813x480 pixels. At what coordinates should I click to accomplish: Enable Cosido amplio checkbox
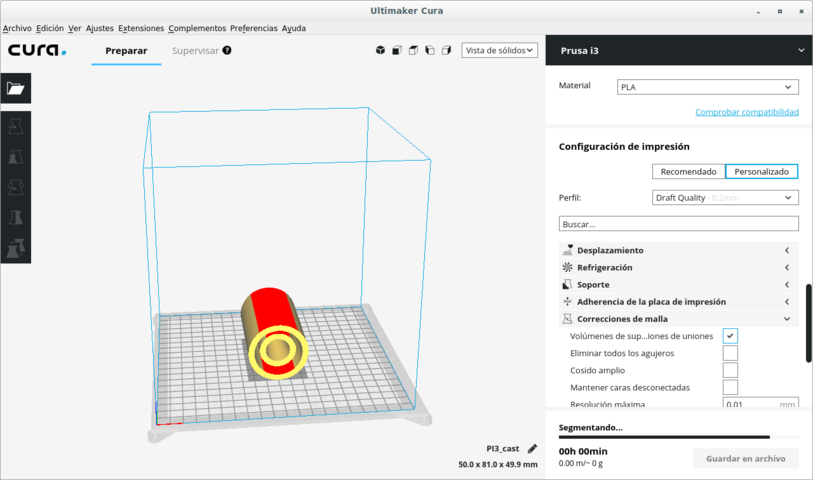tap(730, 370)
